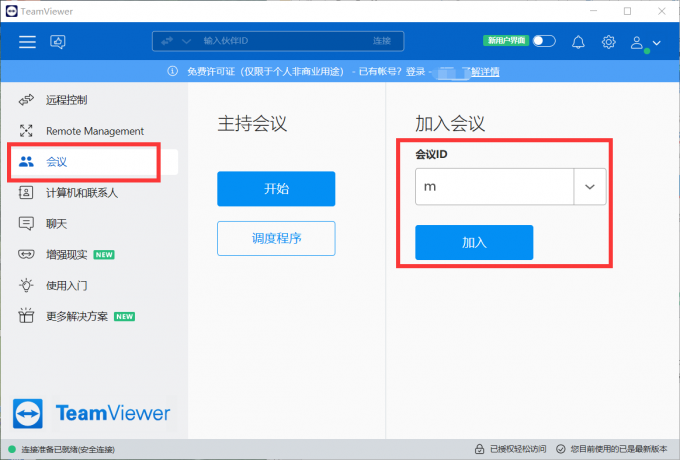Viewport: 680px width, 460px height.
Task: Click the 了解详情 details link
Action: [x=485, y=72]
